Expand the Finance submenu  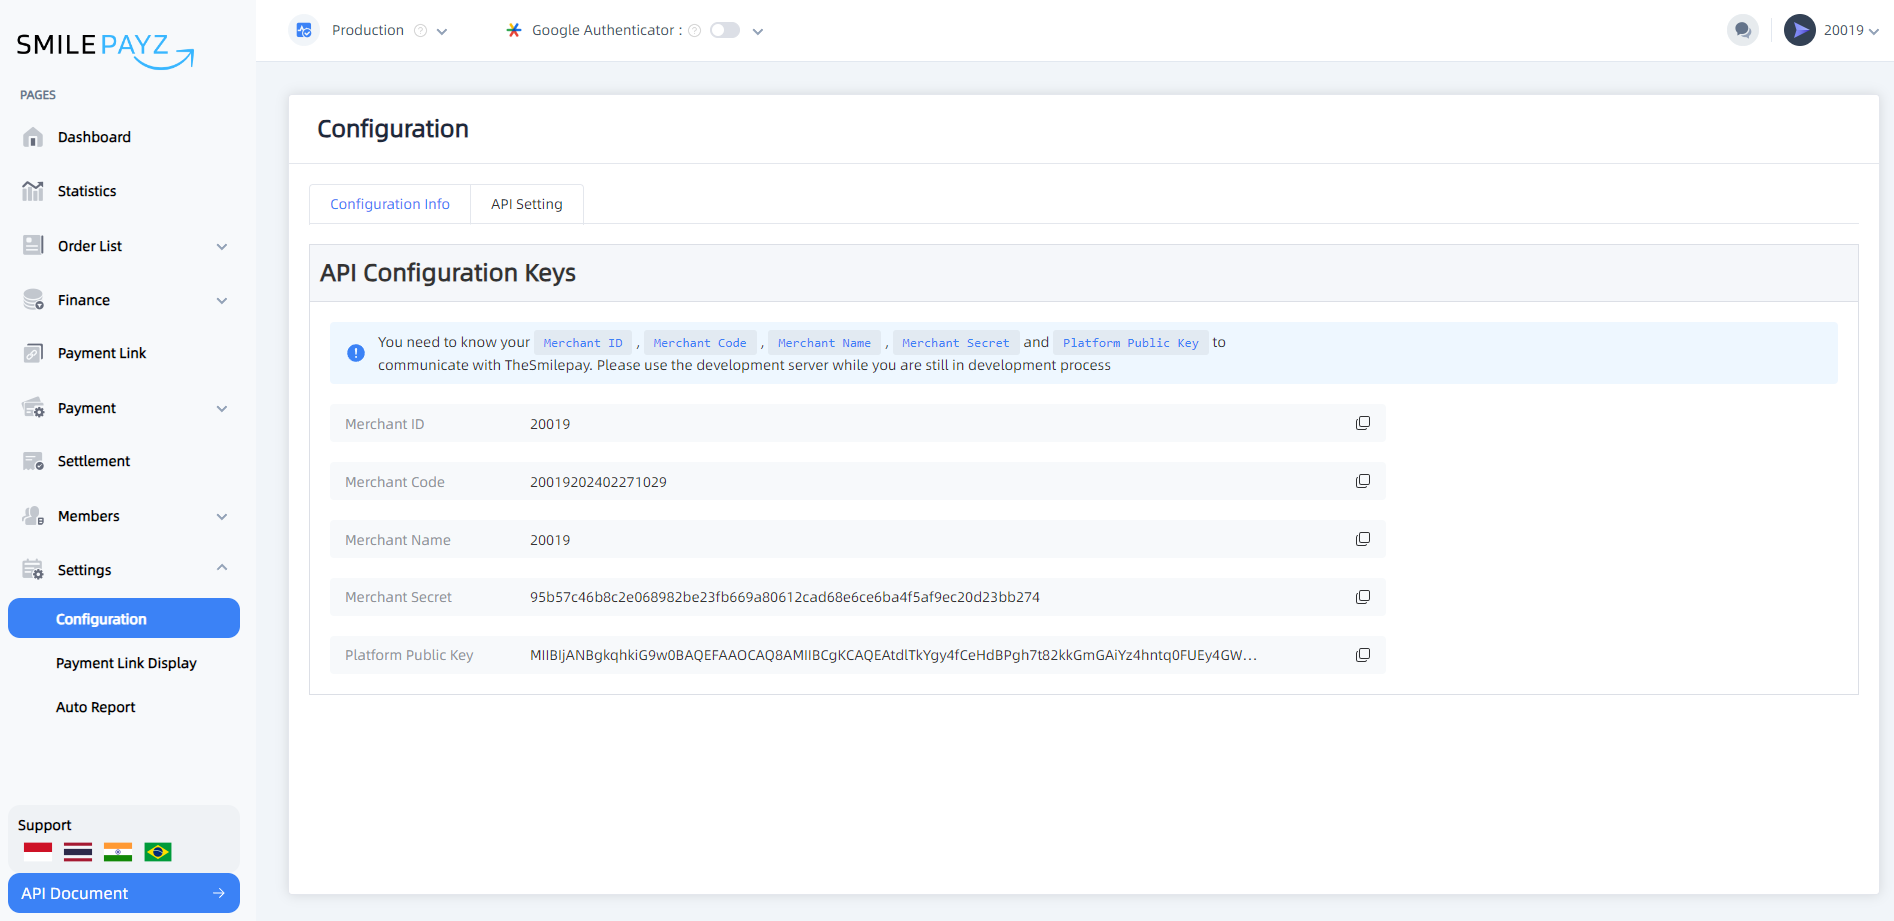pos(222,300)
